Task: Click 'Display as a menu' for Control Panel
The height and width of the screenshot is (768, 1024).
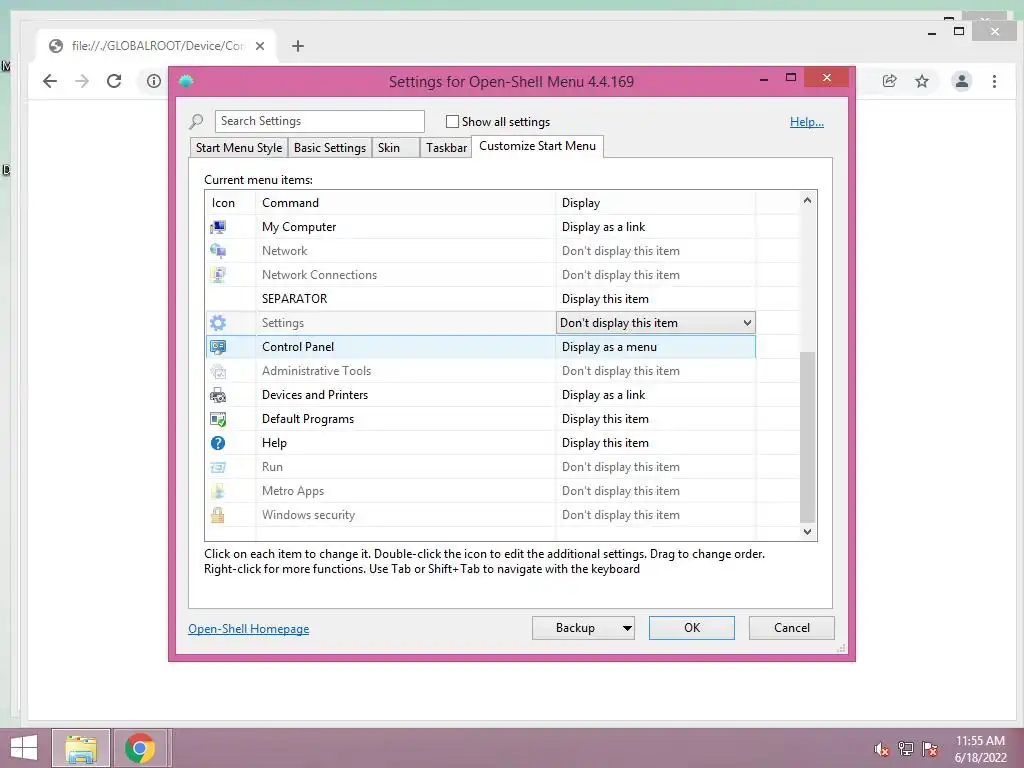Action: coord(609,347)
